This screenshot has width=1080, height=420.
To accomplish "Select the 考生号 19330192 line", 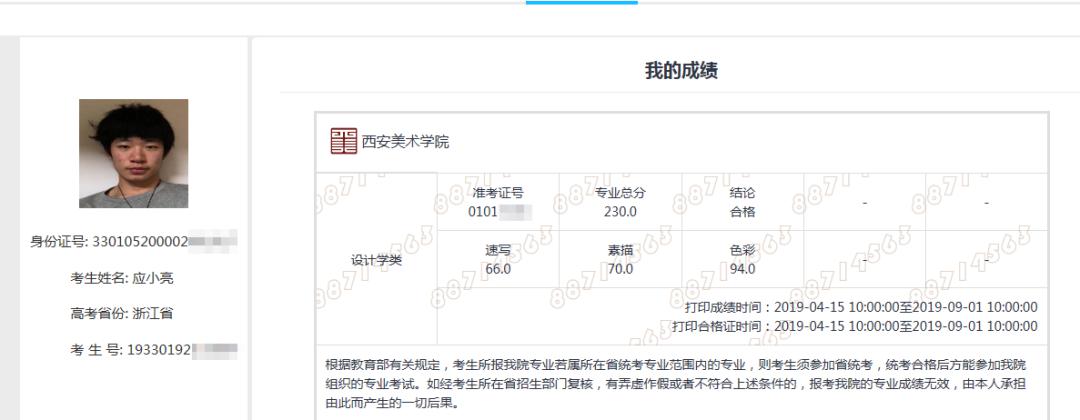I will [154, 350].
